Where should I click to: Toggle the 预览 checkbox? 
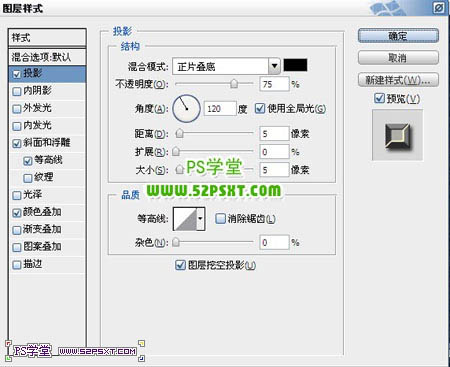click(379, 98)
